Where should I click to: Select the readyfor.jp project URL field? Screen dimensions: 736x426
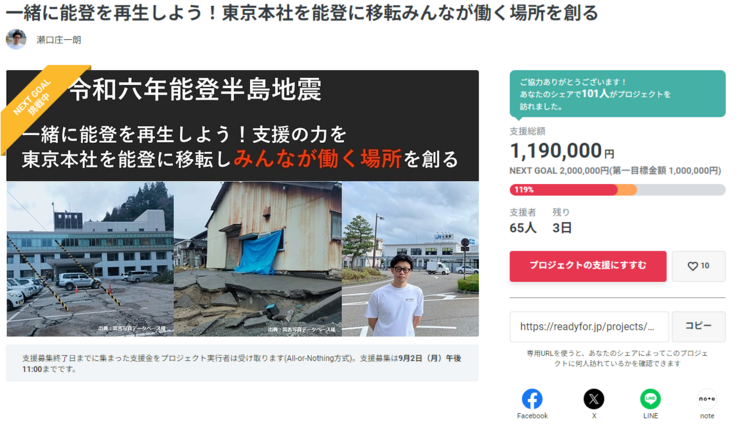click(x=589, y=327)
